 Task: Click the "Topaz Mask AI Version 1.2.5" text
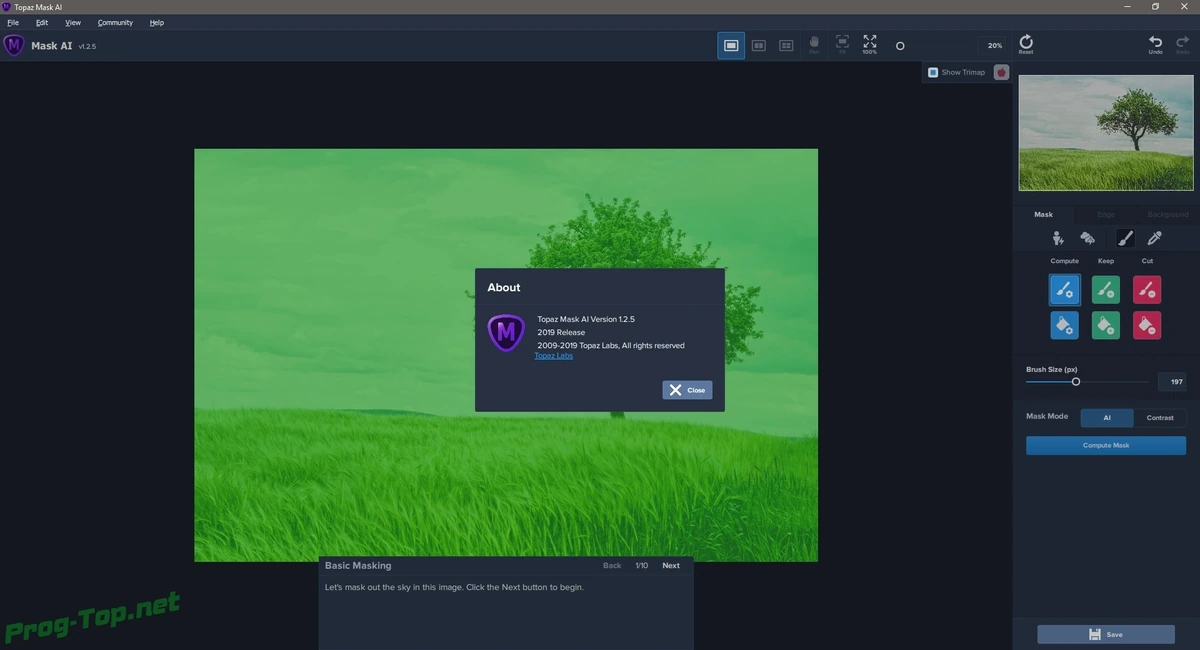[x=586, y=319]
